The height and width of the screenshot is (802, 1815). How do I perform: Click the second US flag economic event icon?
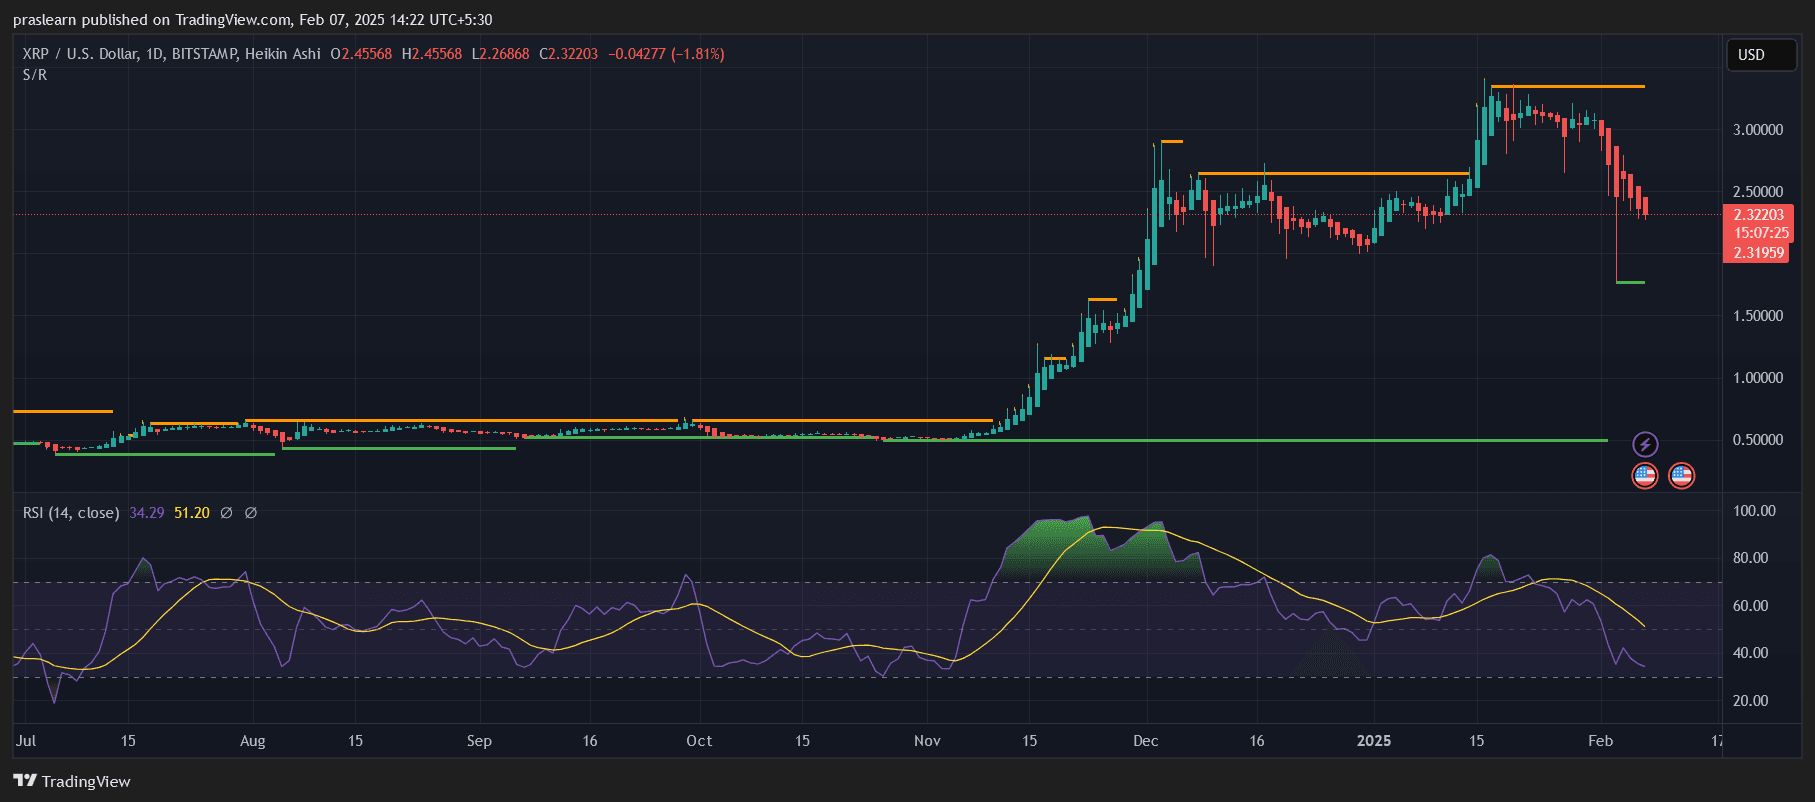(x=1682, y=476)
